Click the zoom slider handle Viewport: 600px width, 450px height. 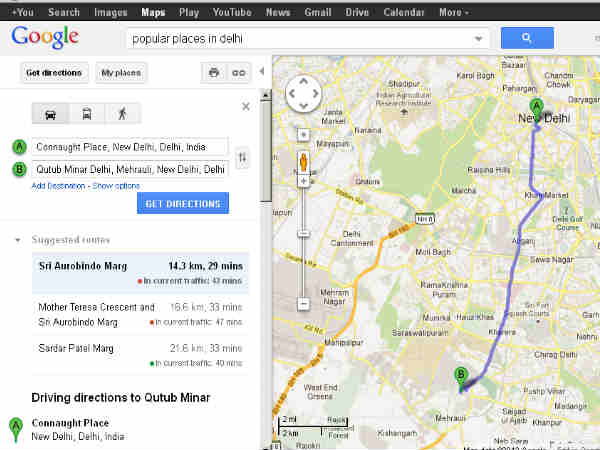tap(303, 233)
